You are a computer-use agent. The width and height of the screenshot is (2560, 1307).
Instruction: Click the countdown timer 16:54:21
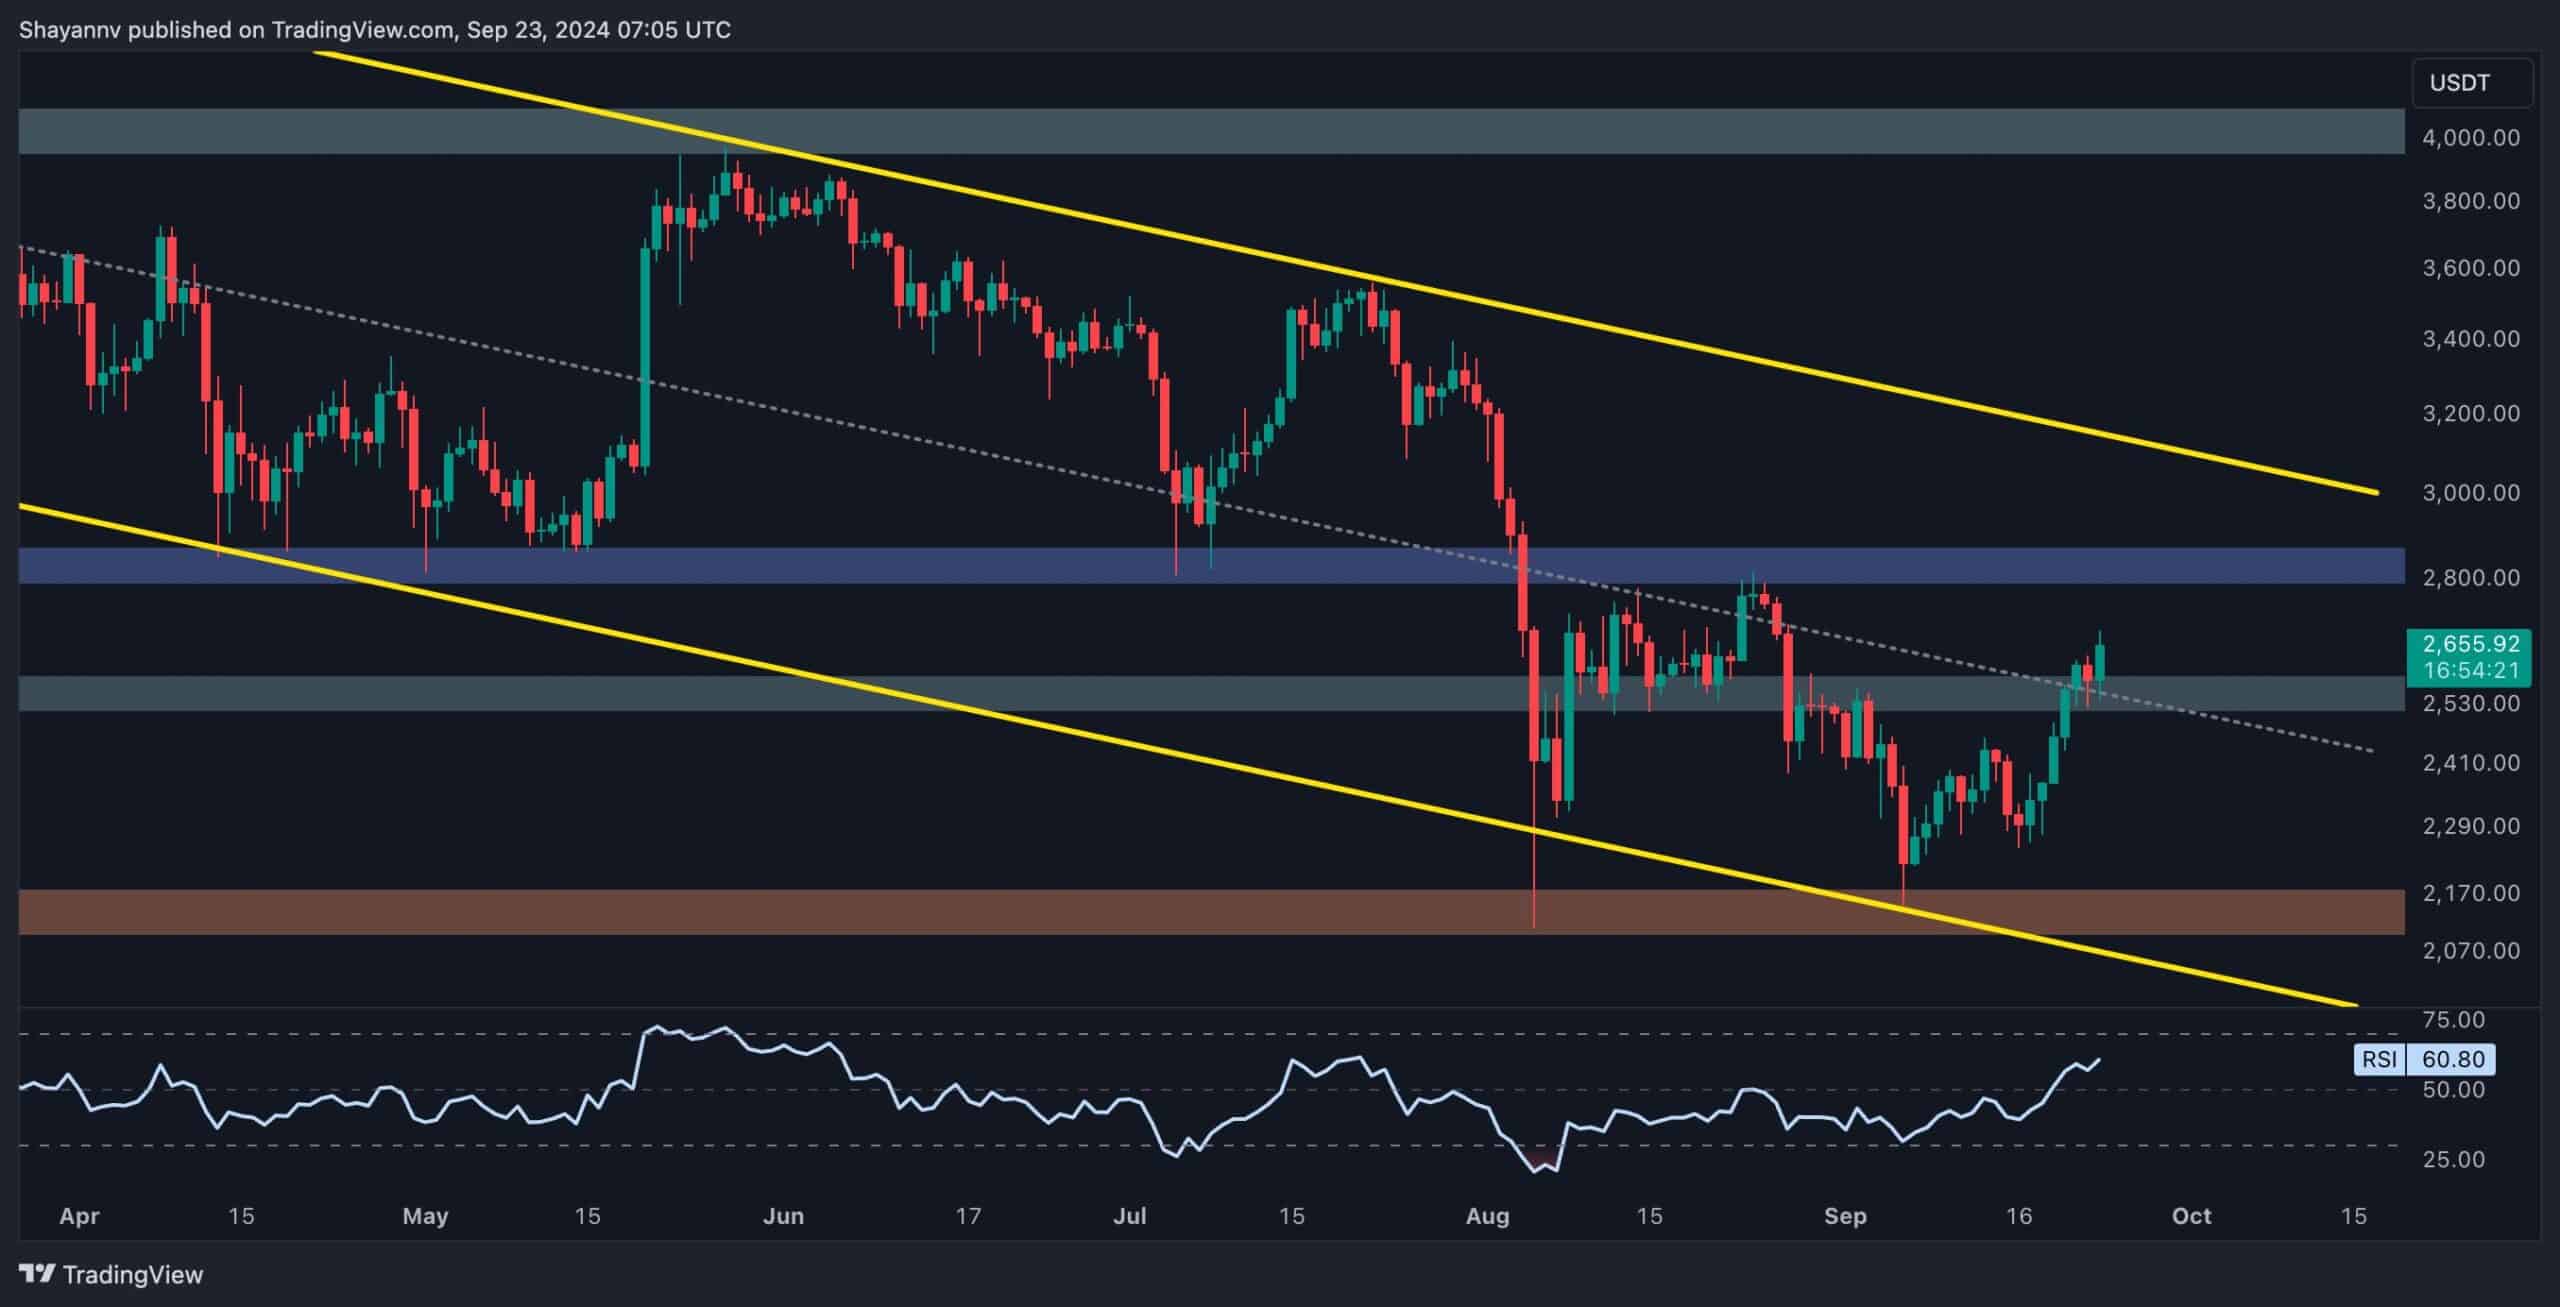(x=2469, y=670)
